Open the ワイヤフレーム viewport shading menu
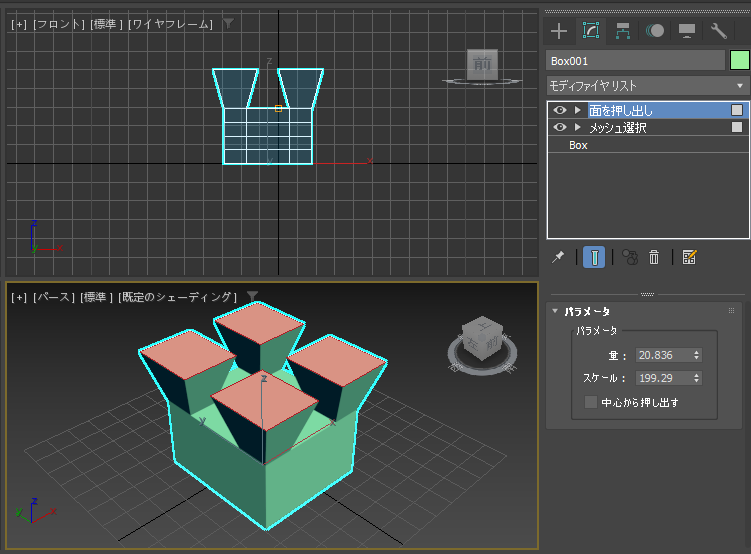 [x=170, y=23]
